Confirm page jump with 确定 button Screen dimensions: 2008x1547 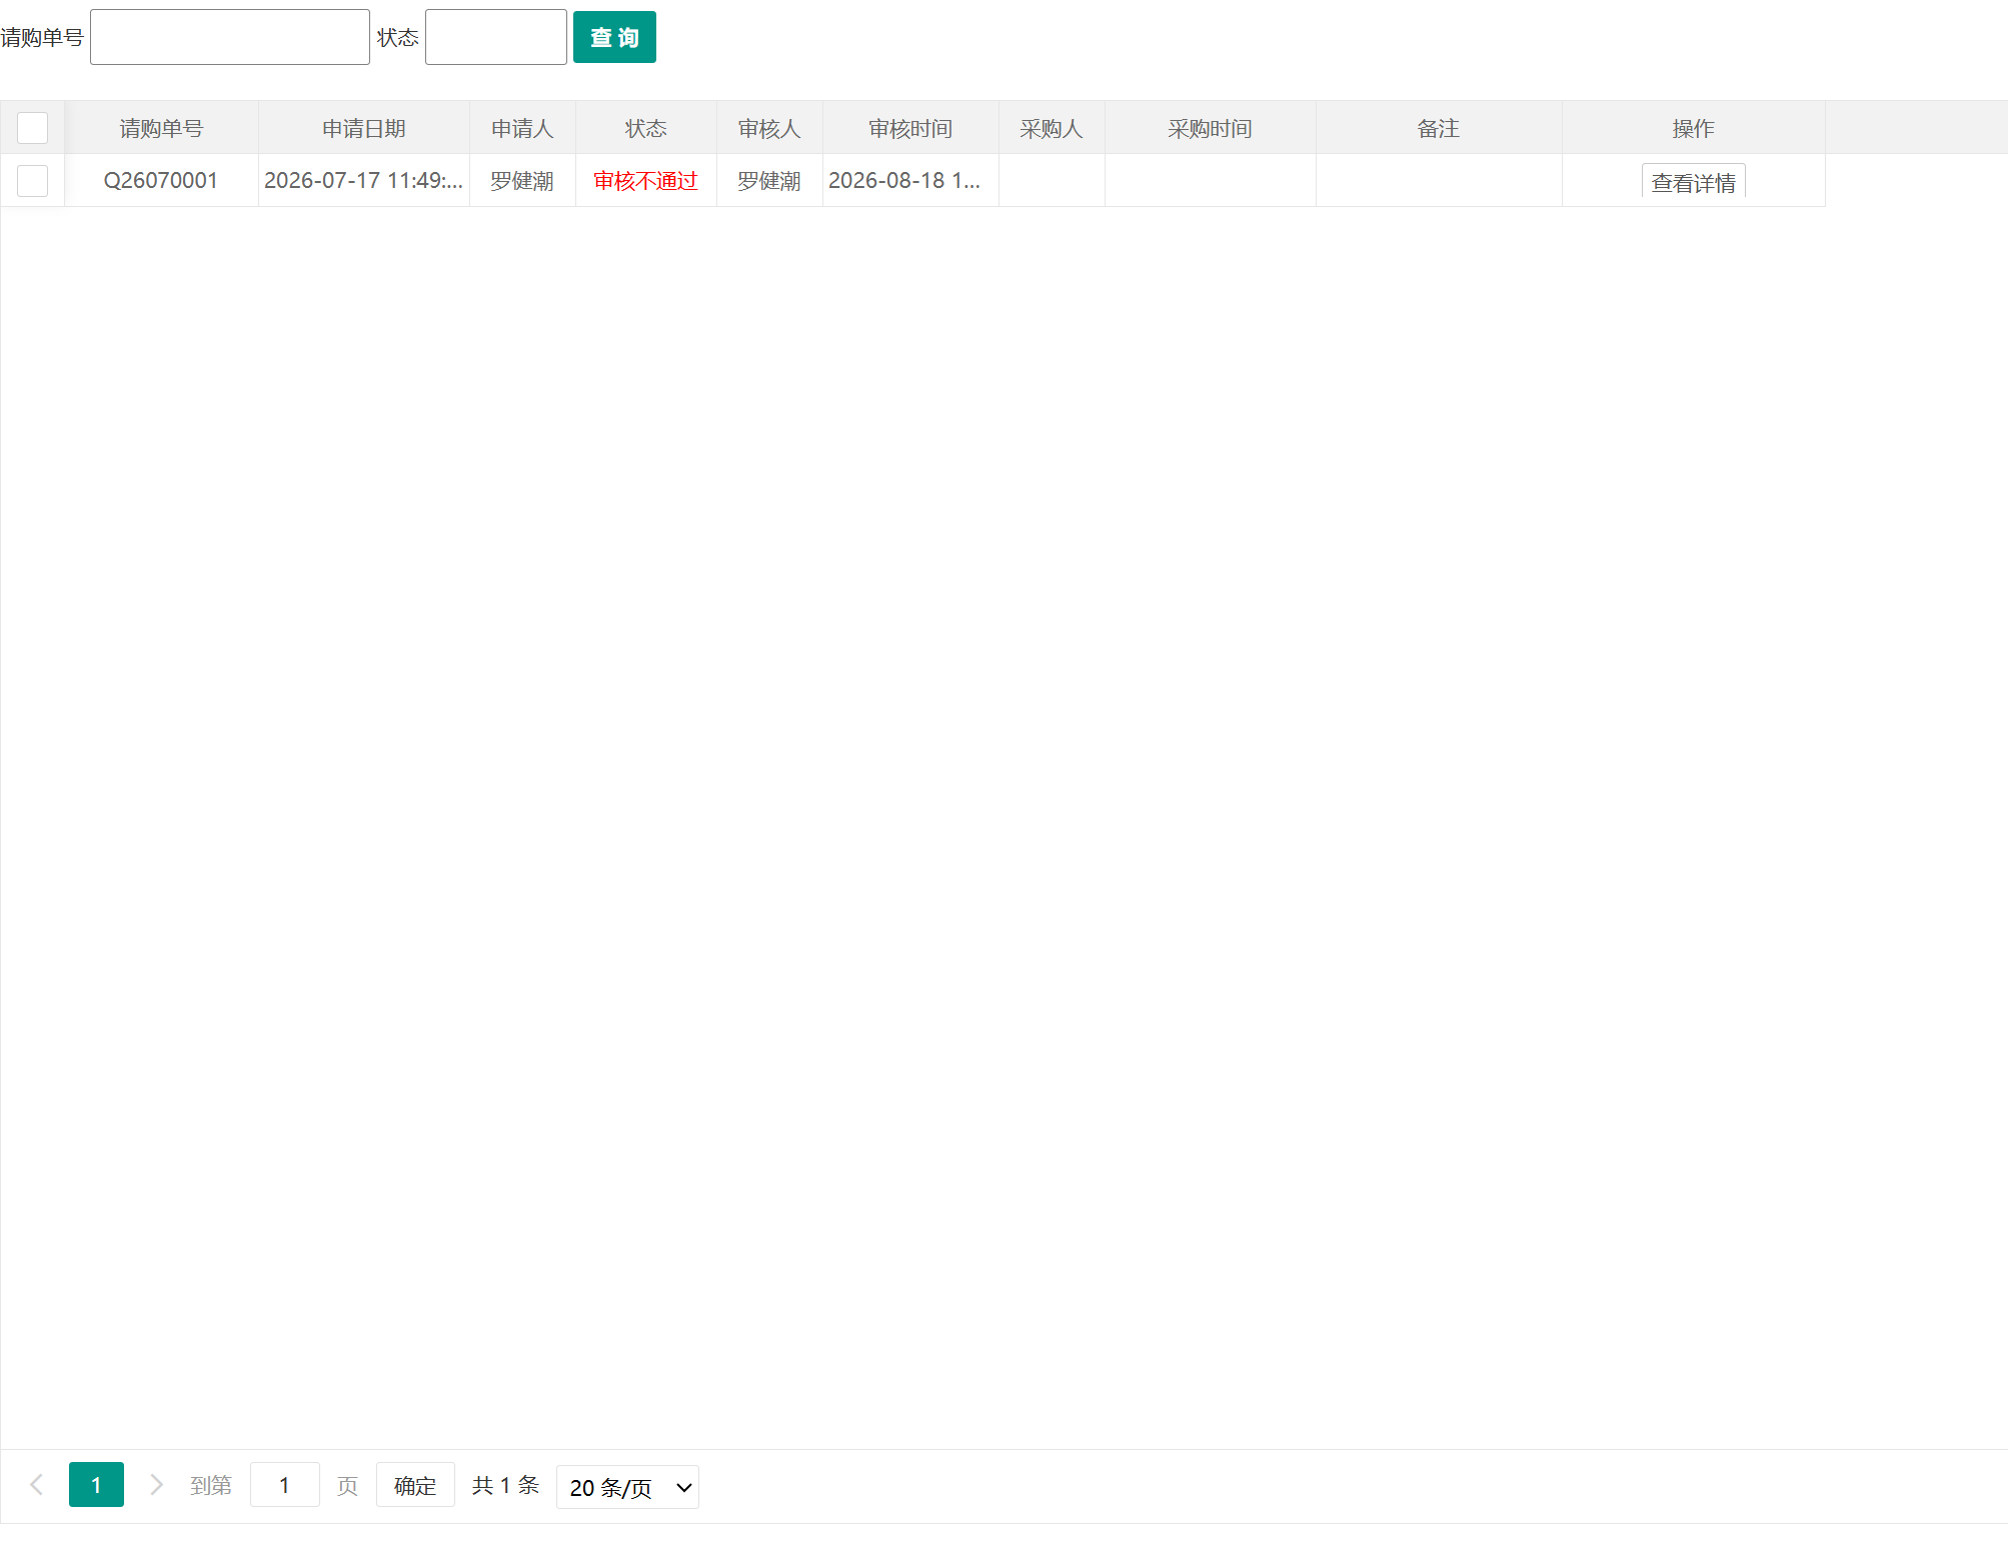(415, 1485)
